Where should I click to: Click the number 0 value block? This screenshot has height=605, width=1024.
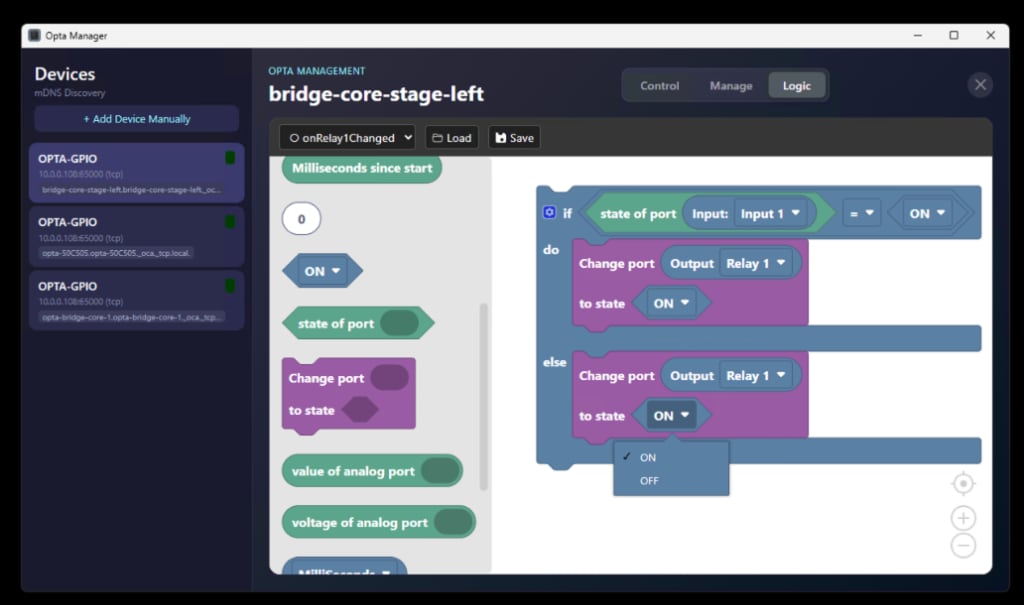pos(301,219)
